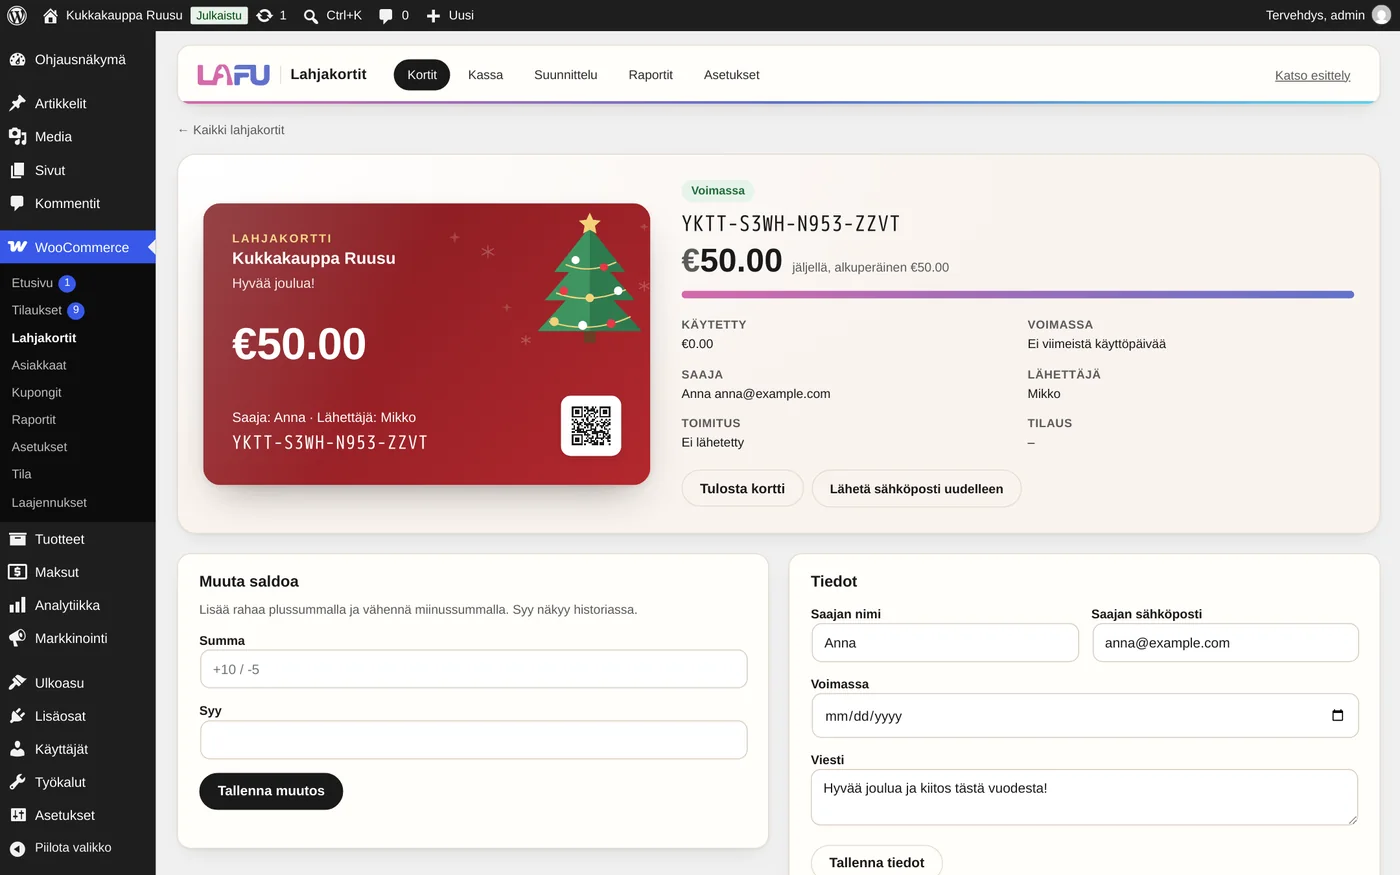1400x875 pixels.
Task: Click the Työkalut wrench icon
Action: (17, 782)
